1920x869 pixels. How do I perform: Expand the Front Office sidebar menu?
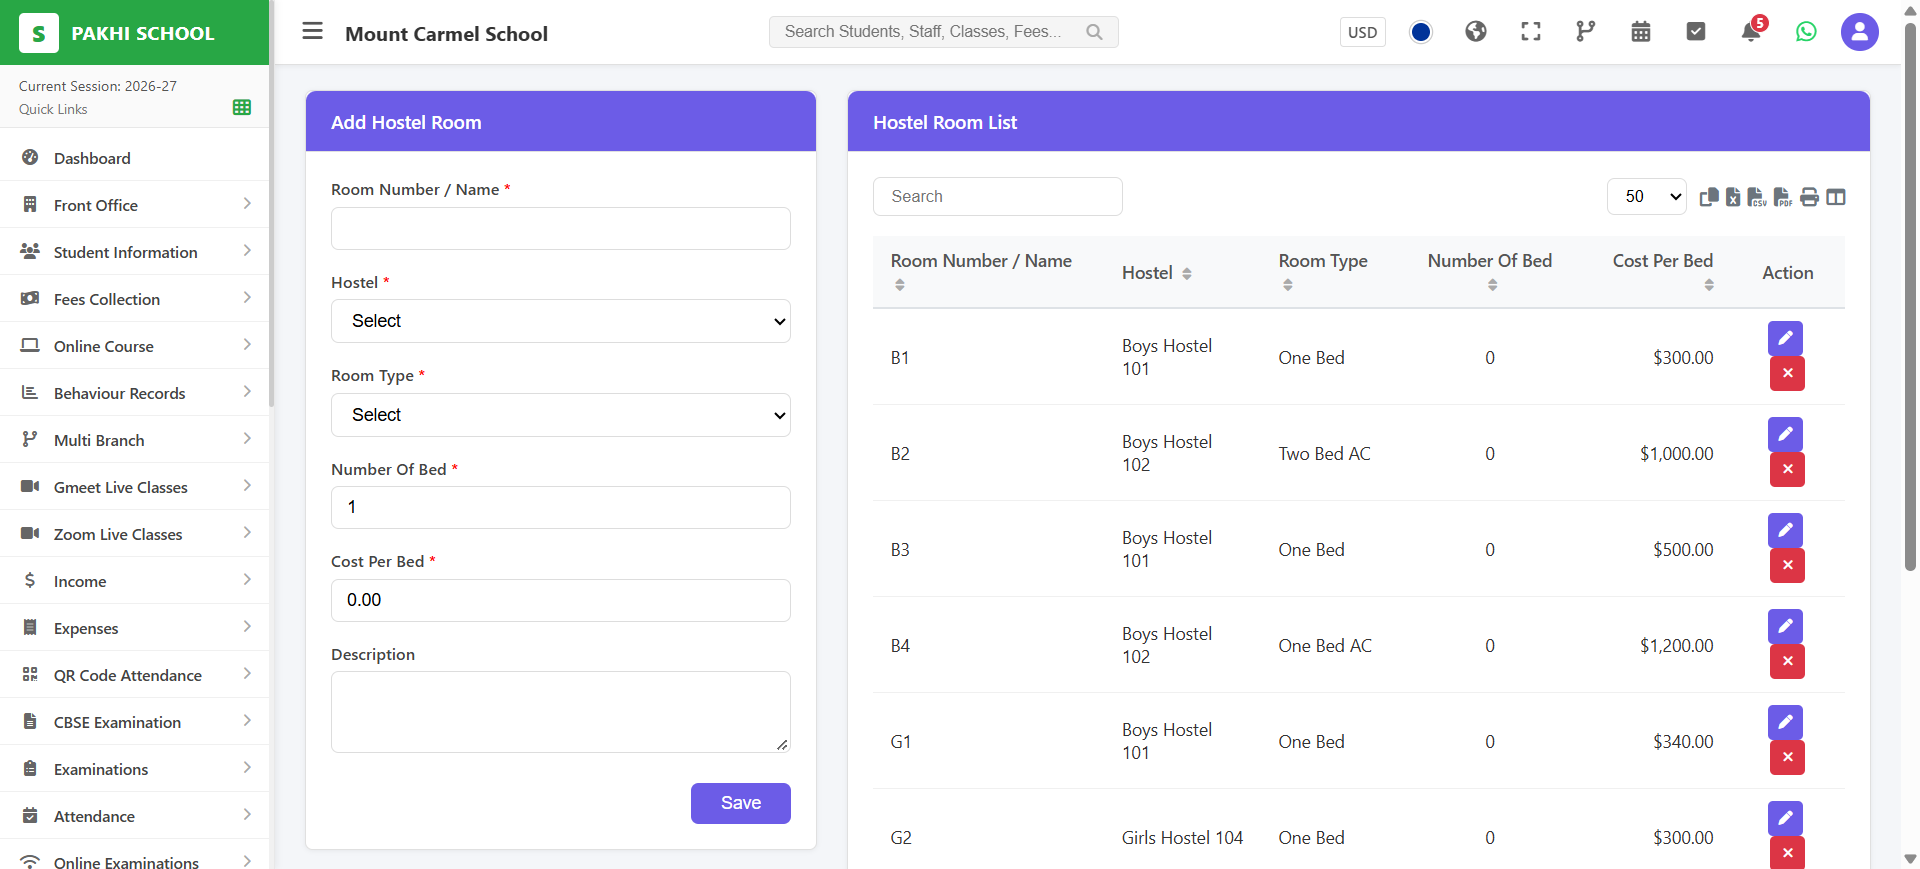click(x=135, y=205)
